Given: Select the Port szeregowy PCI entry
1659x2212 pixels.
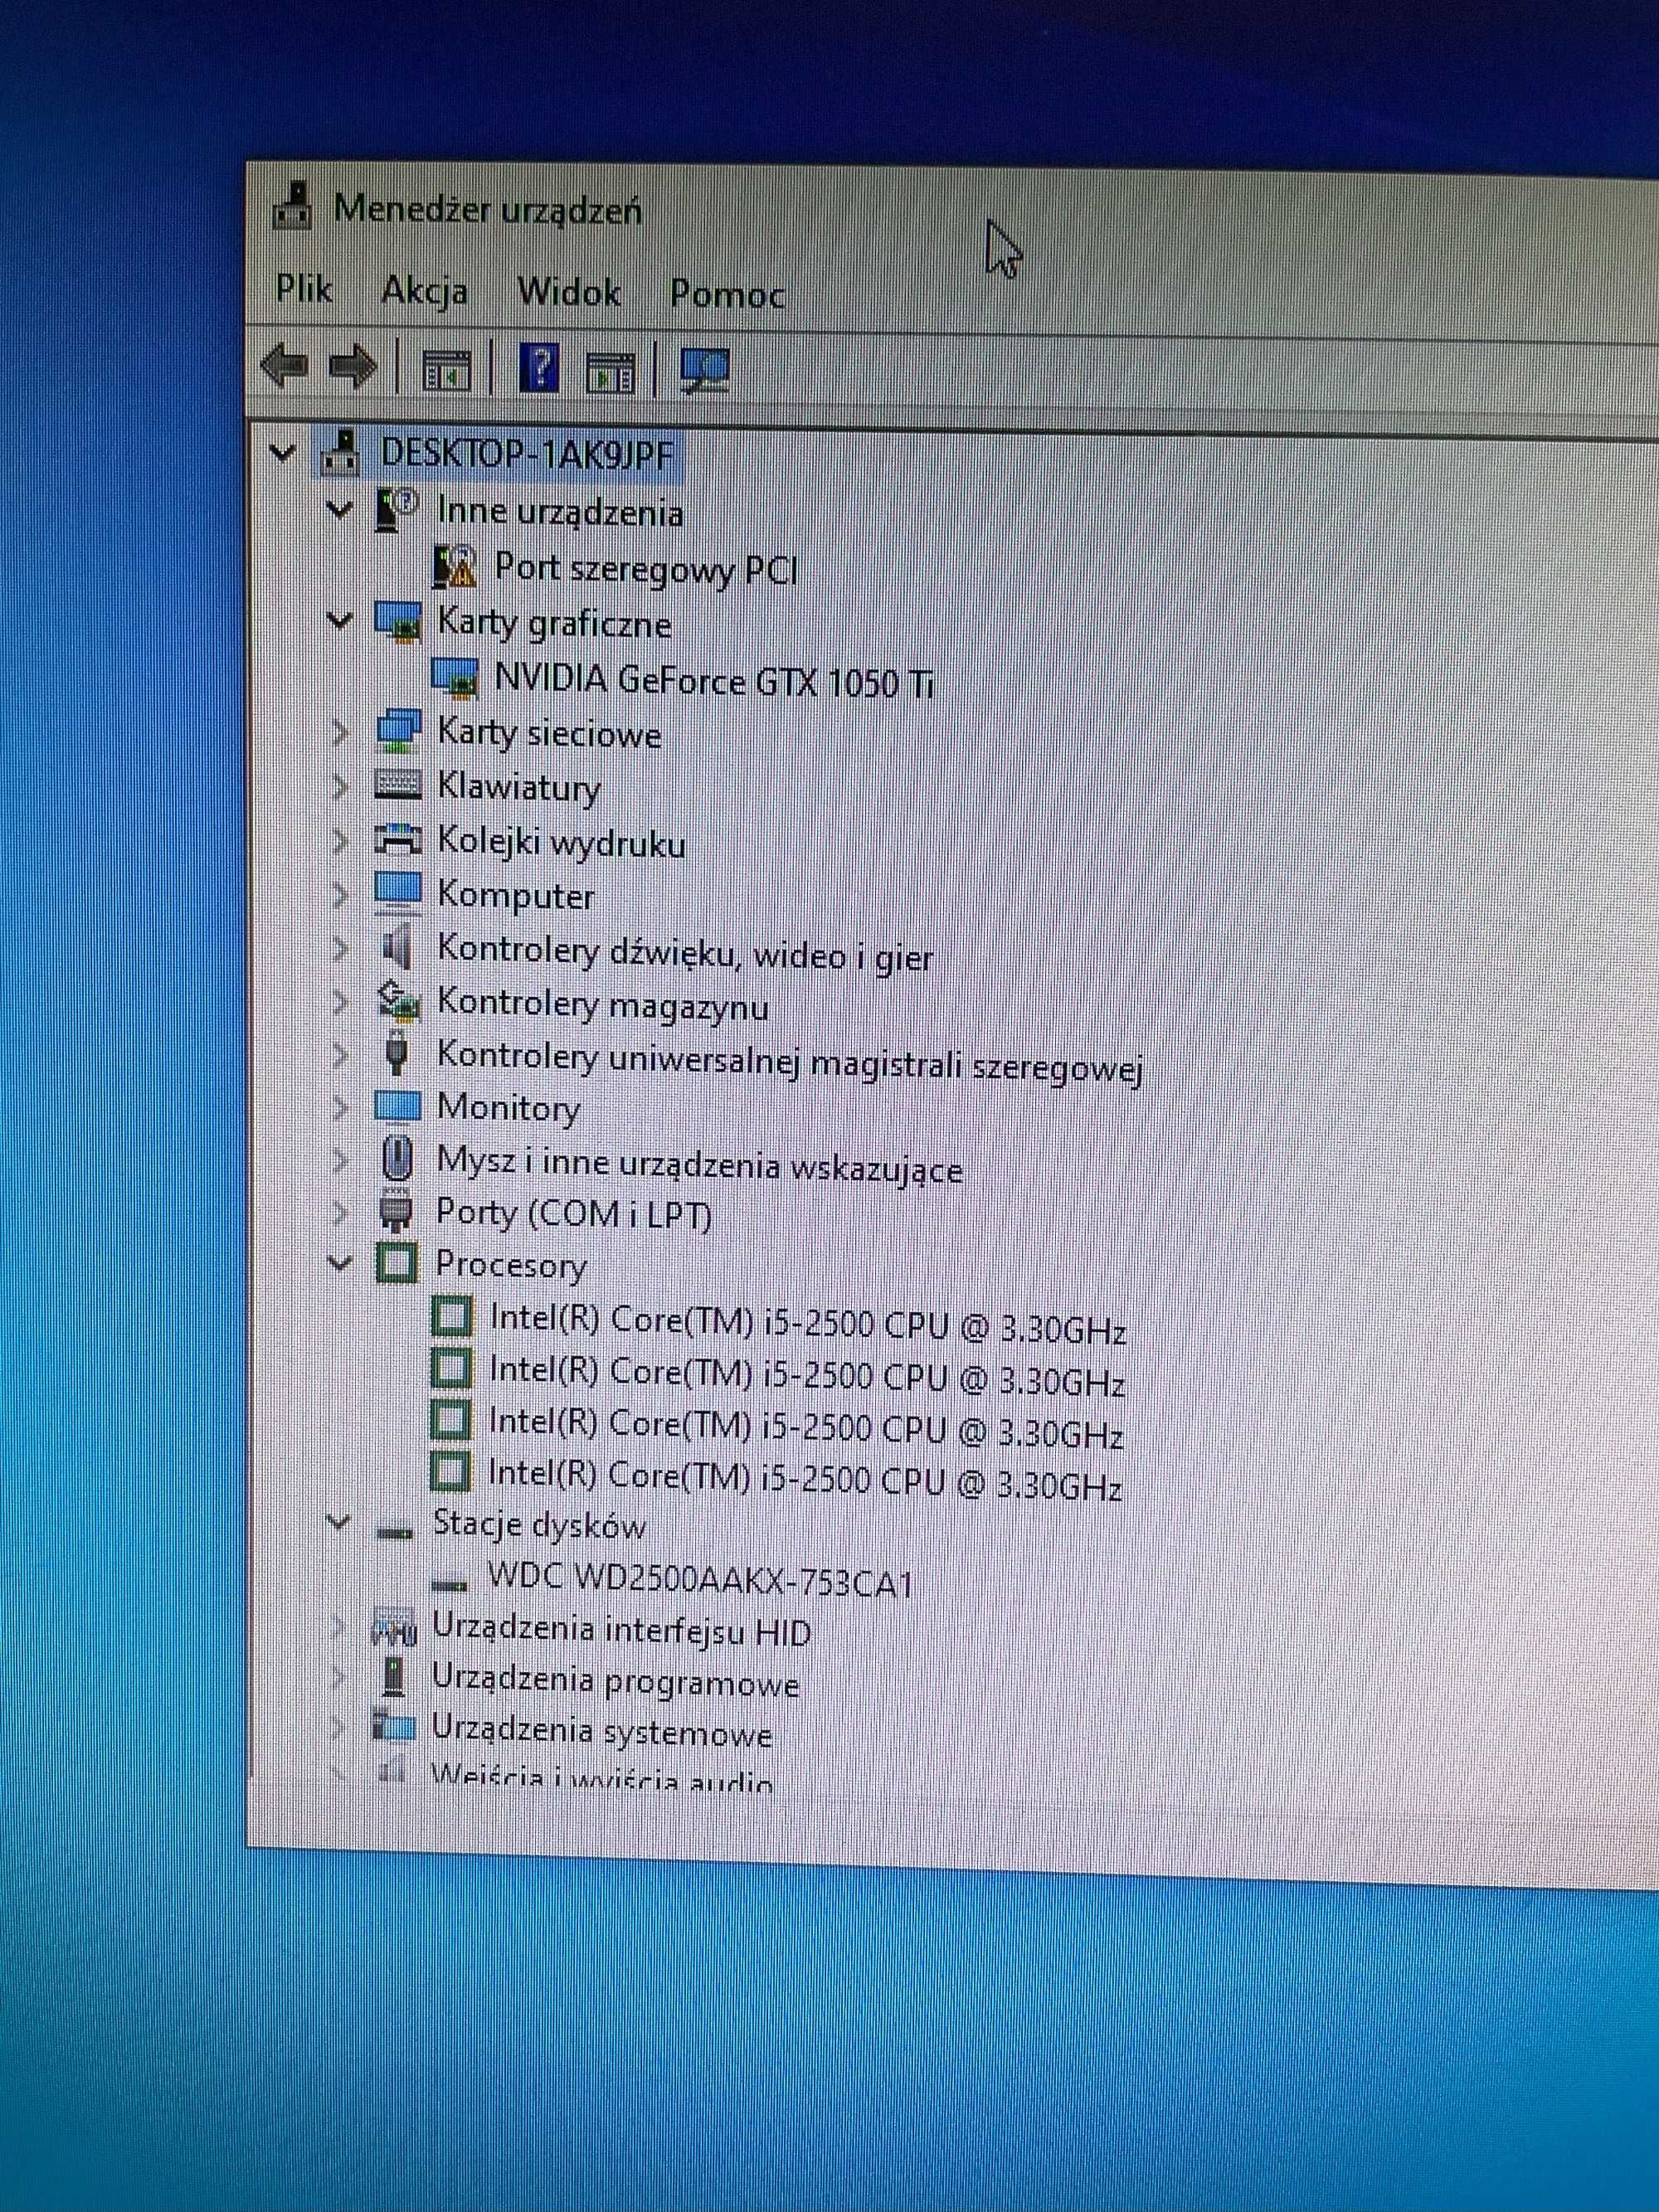Looking at the screenshot, I should (646, 569).
